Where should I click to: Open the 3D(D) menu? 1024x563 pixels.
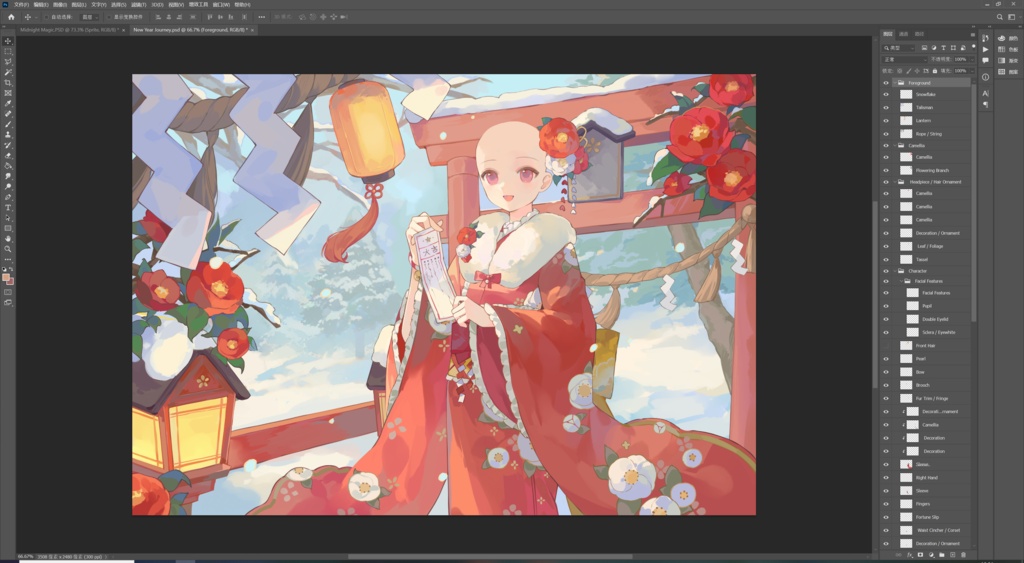(157, 5)
